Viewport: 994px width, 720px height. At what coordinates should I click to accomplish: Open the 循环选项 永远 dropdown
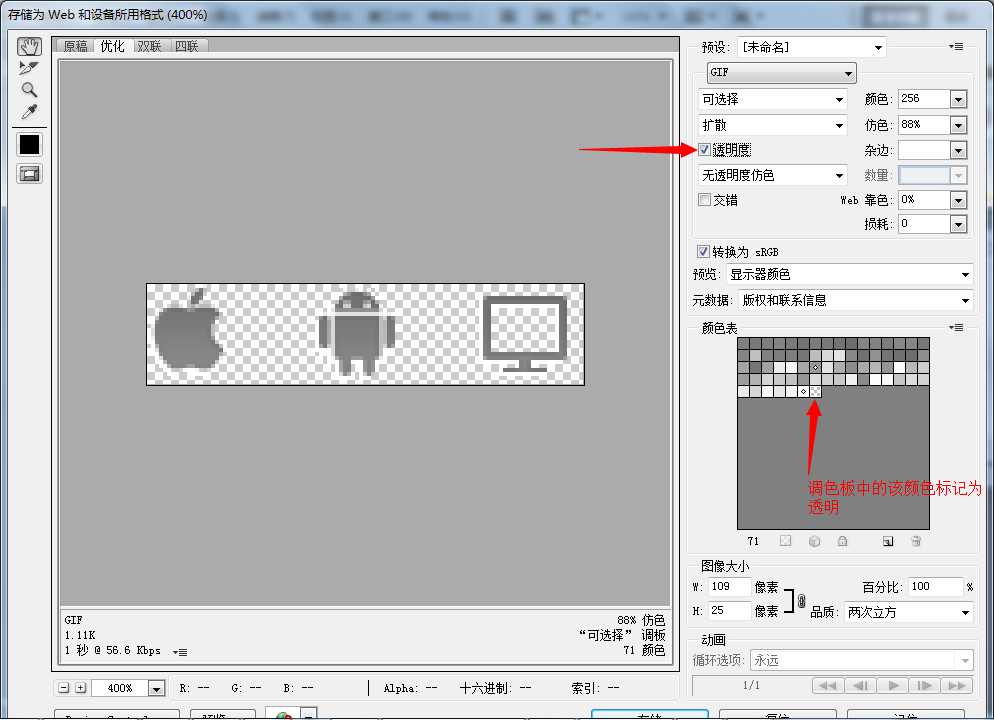pyautogui.click(x=862, y=660)
